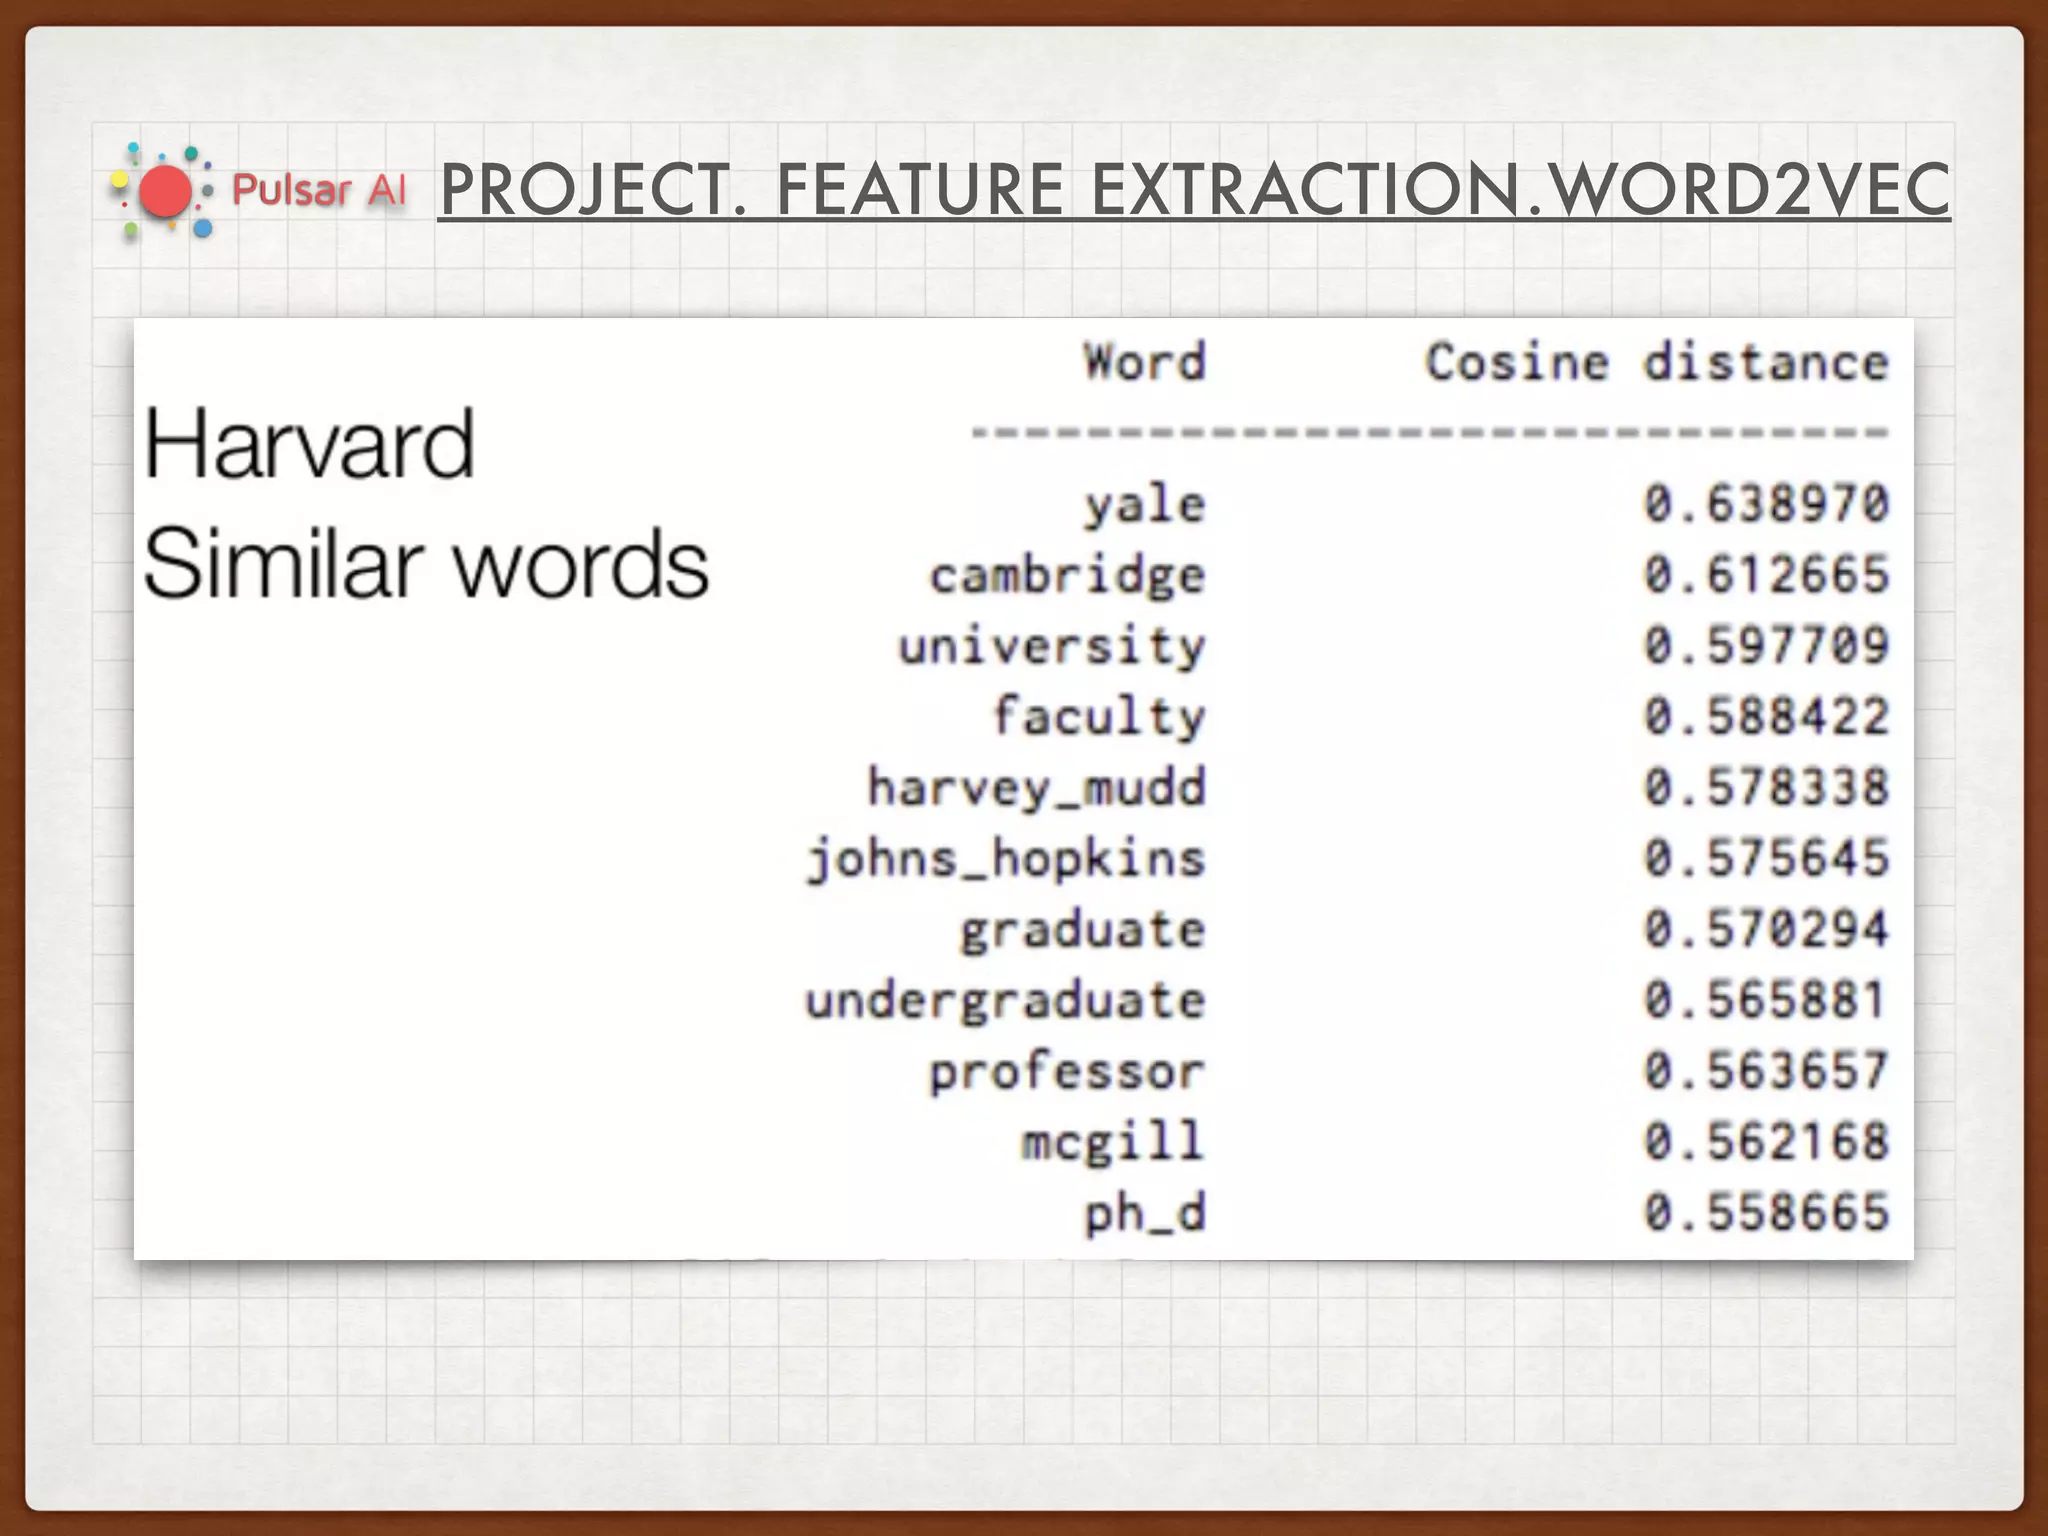
Task: Click the Word column header
Action: tap(1145, 361)
